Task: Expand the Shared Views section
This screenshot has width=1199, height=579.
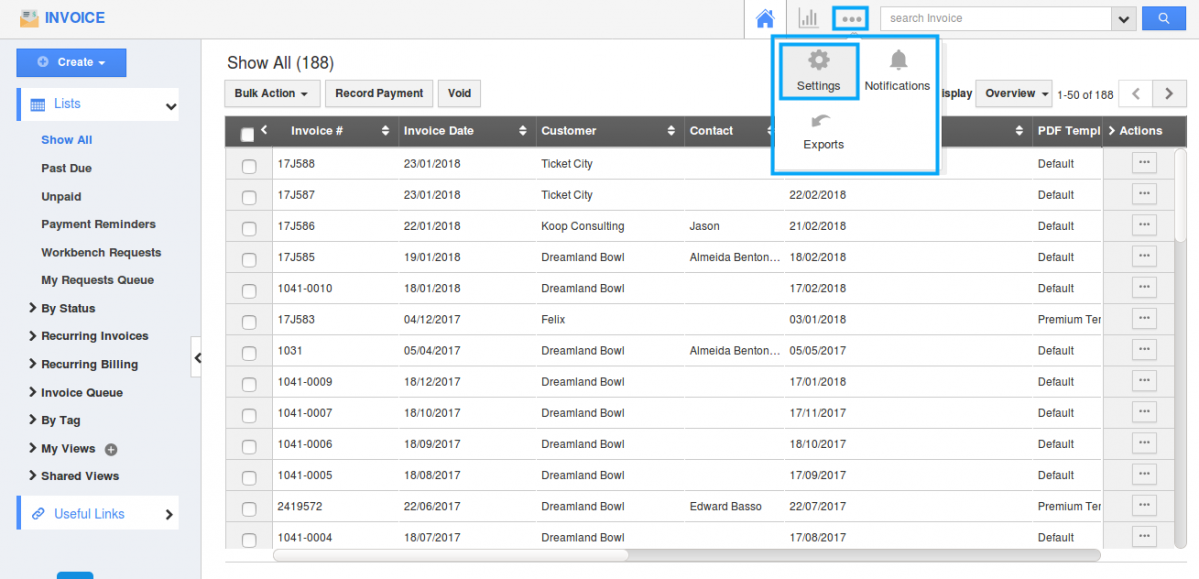Action: point(74,476)
